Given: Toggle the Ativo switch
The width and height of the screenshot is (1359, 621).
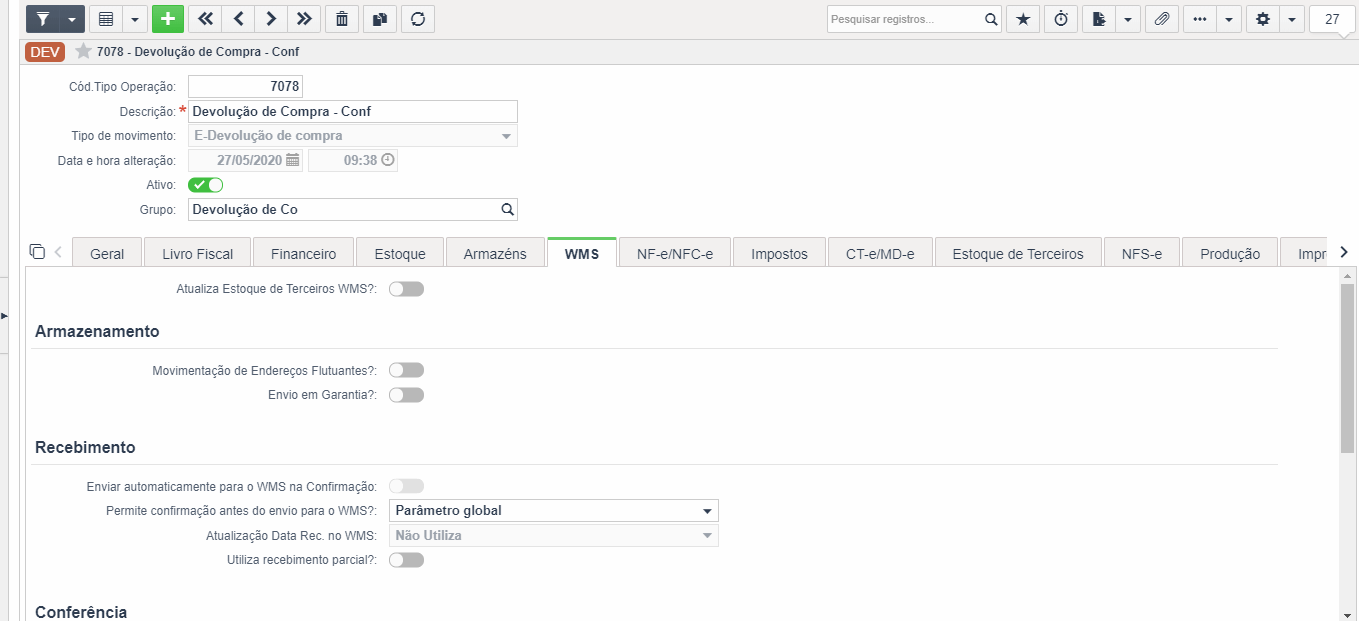Looking at the screenshot, I should coord(205,185).
